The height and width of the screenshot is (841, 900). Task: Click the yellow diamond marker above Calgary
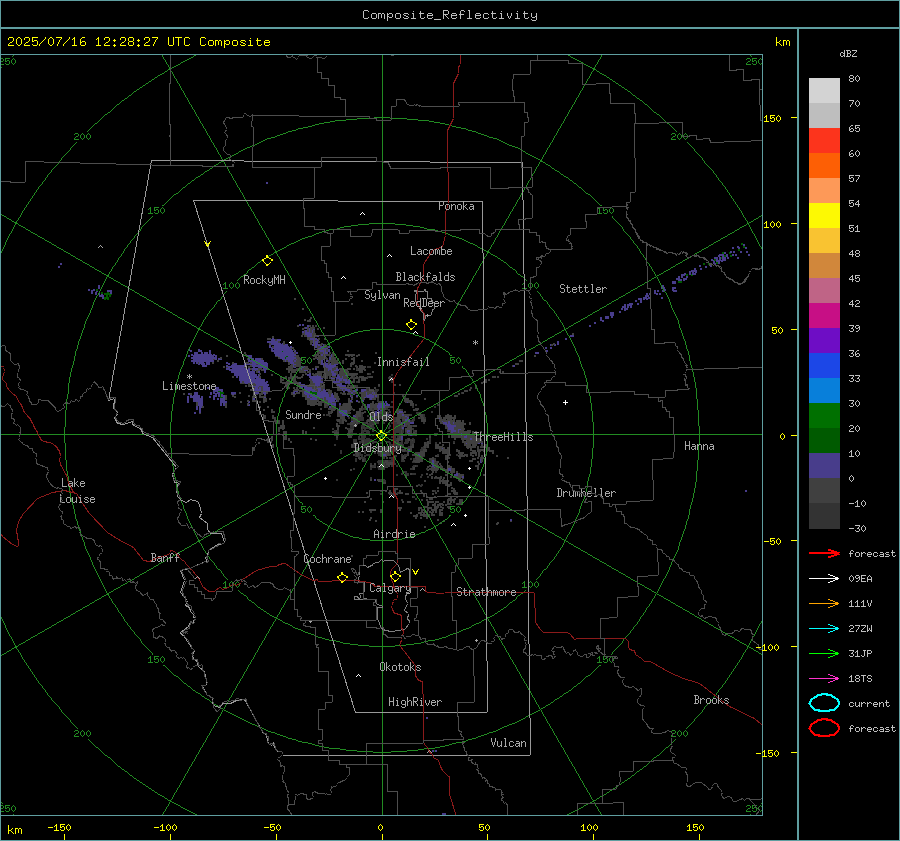coord(395,576)
